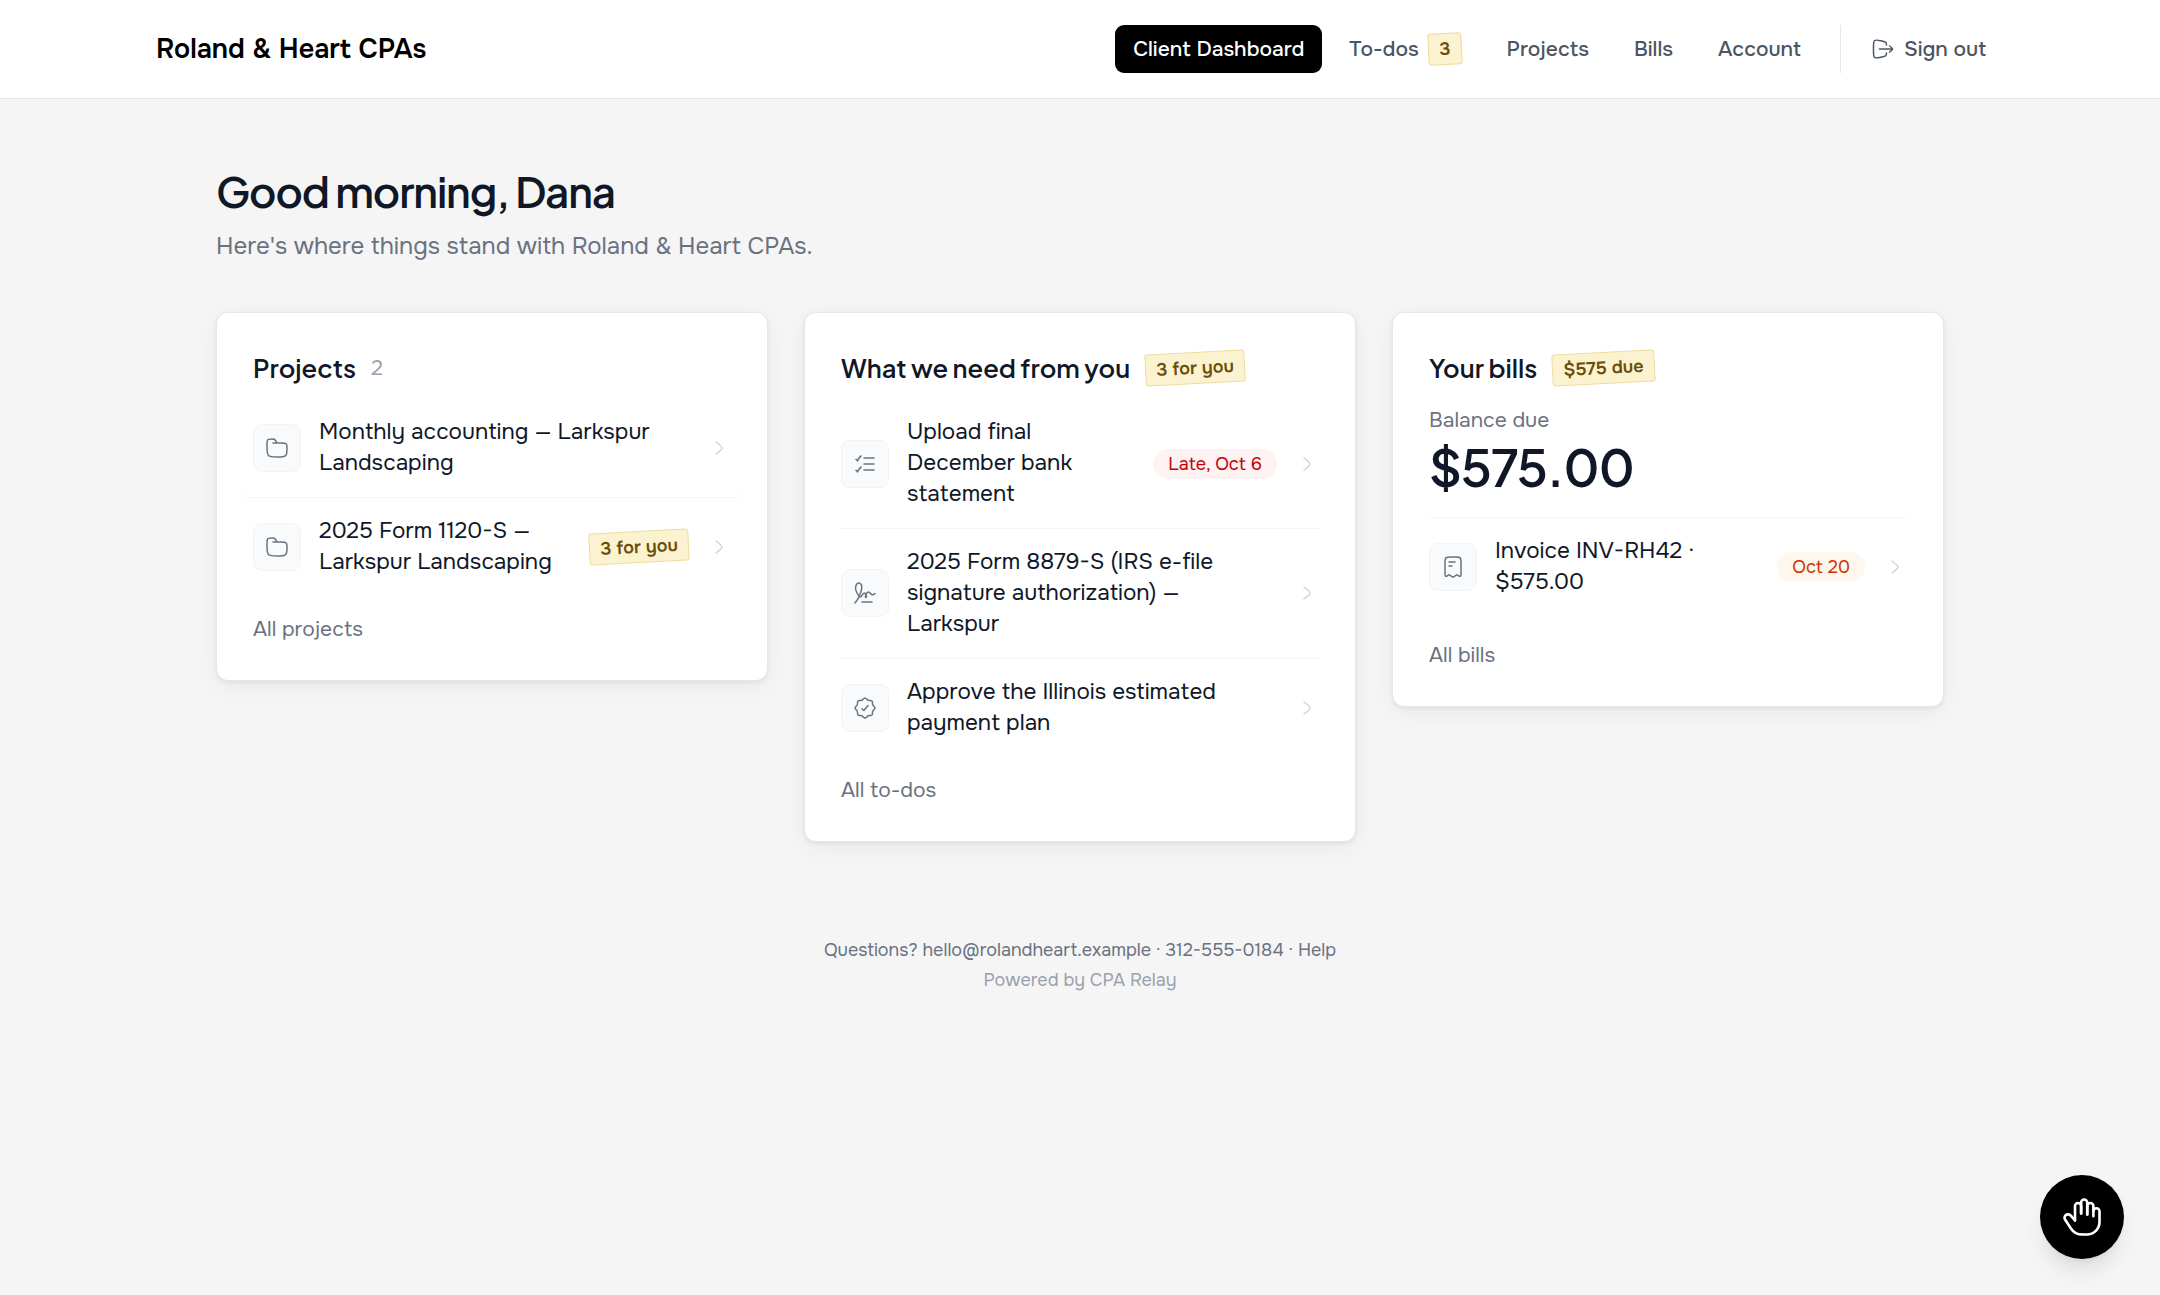Viewport: 2160px width, 1295px height.
Task: Open chevron for Illinois estimated payment plan
Action: (1307, 708)
